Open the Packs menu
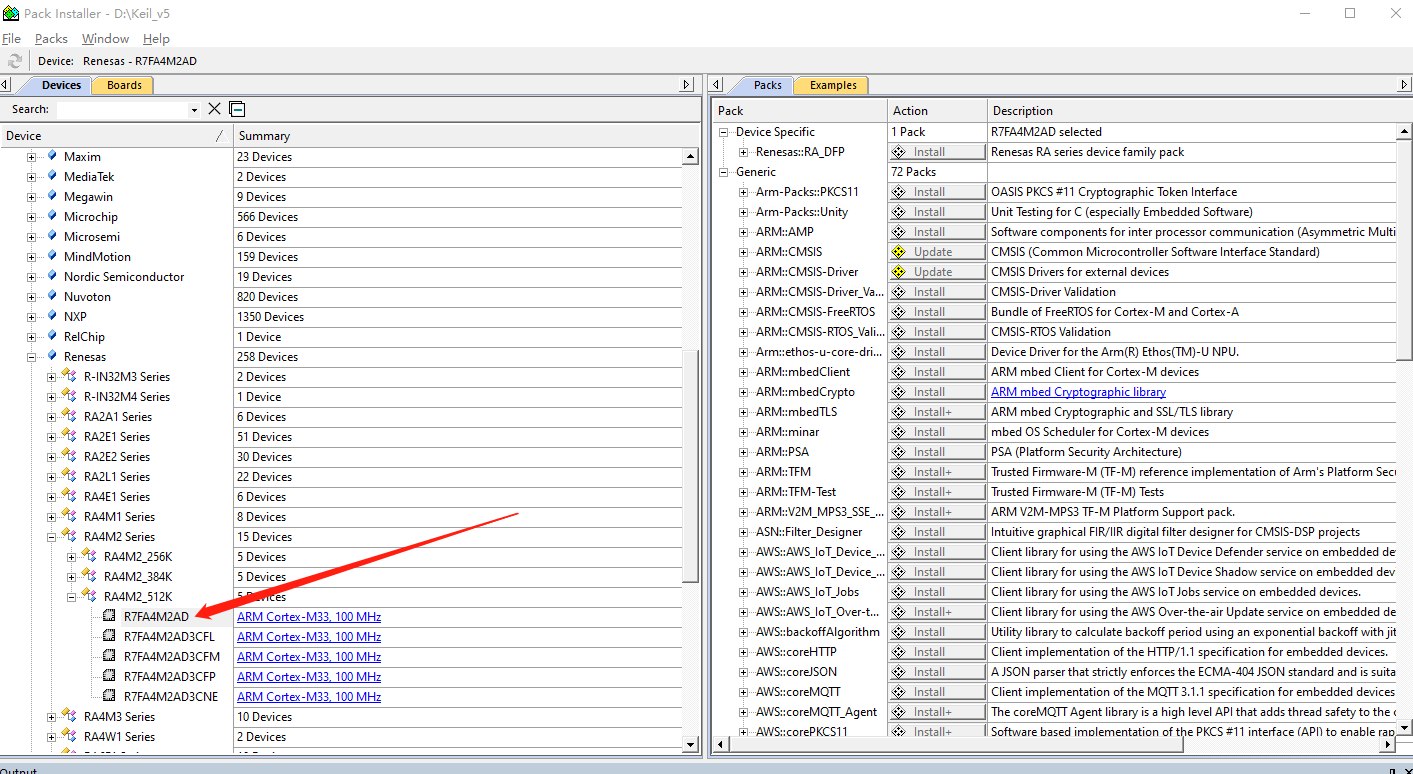The width and height of the screenshot is (1413, 774). [51, 38]
